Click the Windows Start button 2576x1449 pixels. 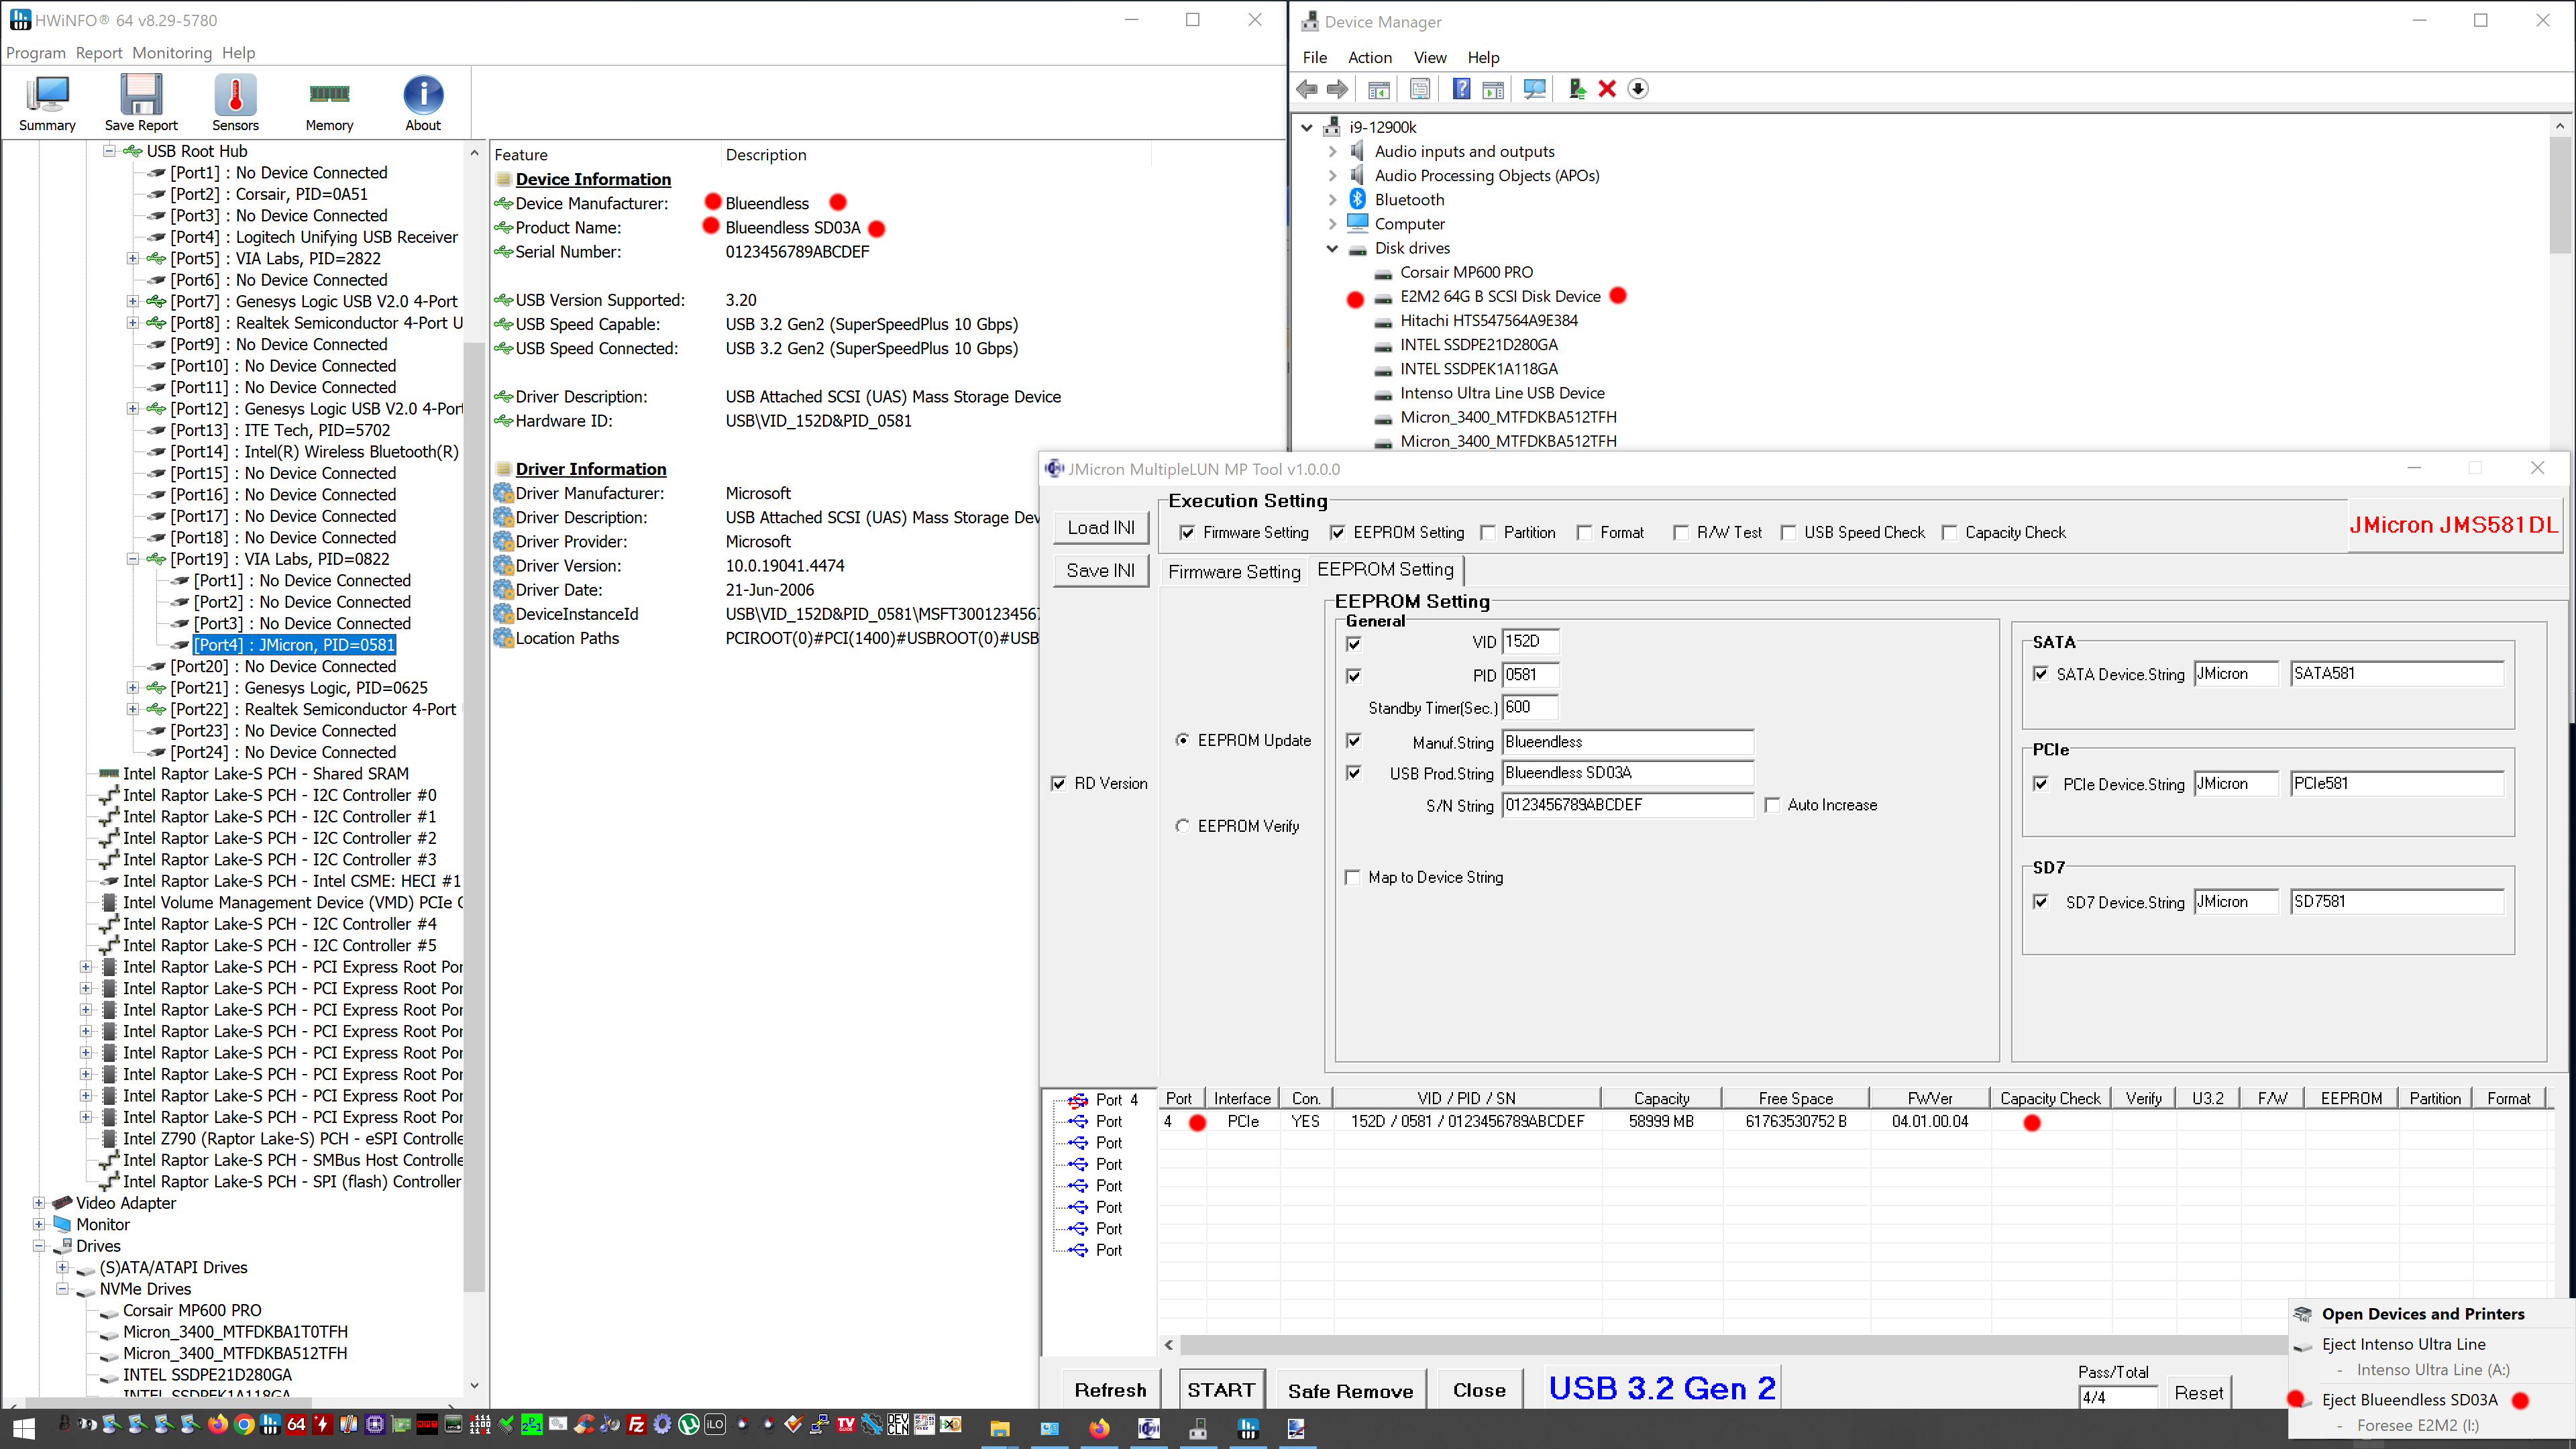tap(23, 1428)
